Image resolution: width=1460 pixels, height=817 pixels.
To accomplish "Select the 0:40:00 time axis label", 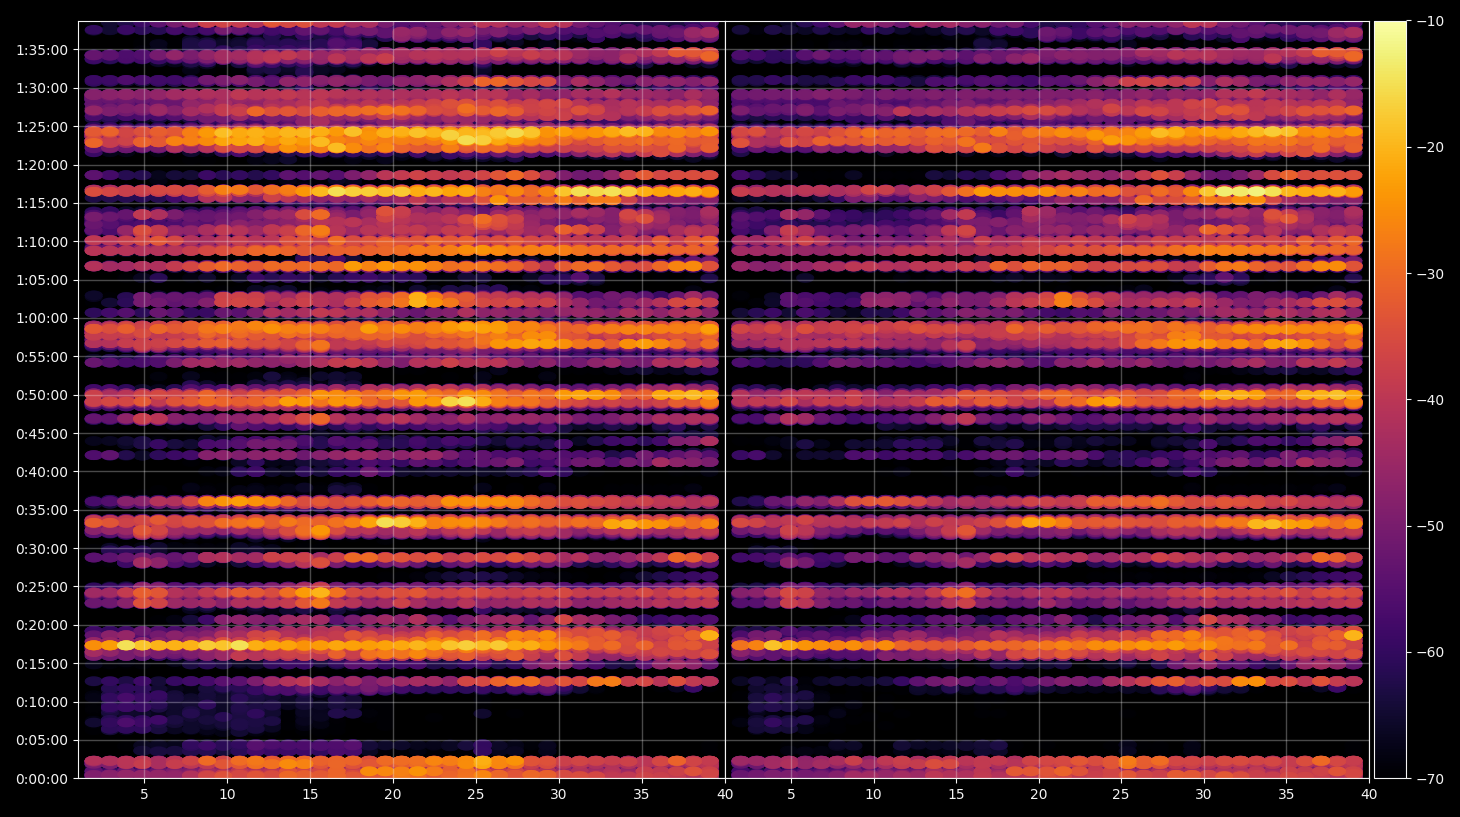I will coord(42,472).
